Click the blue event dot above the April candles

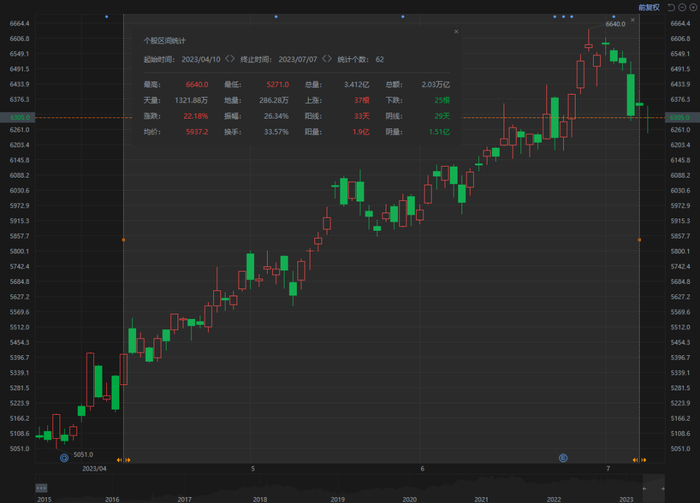[x=107, y=17]
